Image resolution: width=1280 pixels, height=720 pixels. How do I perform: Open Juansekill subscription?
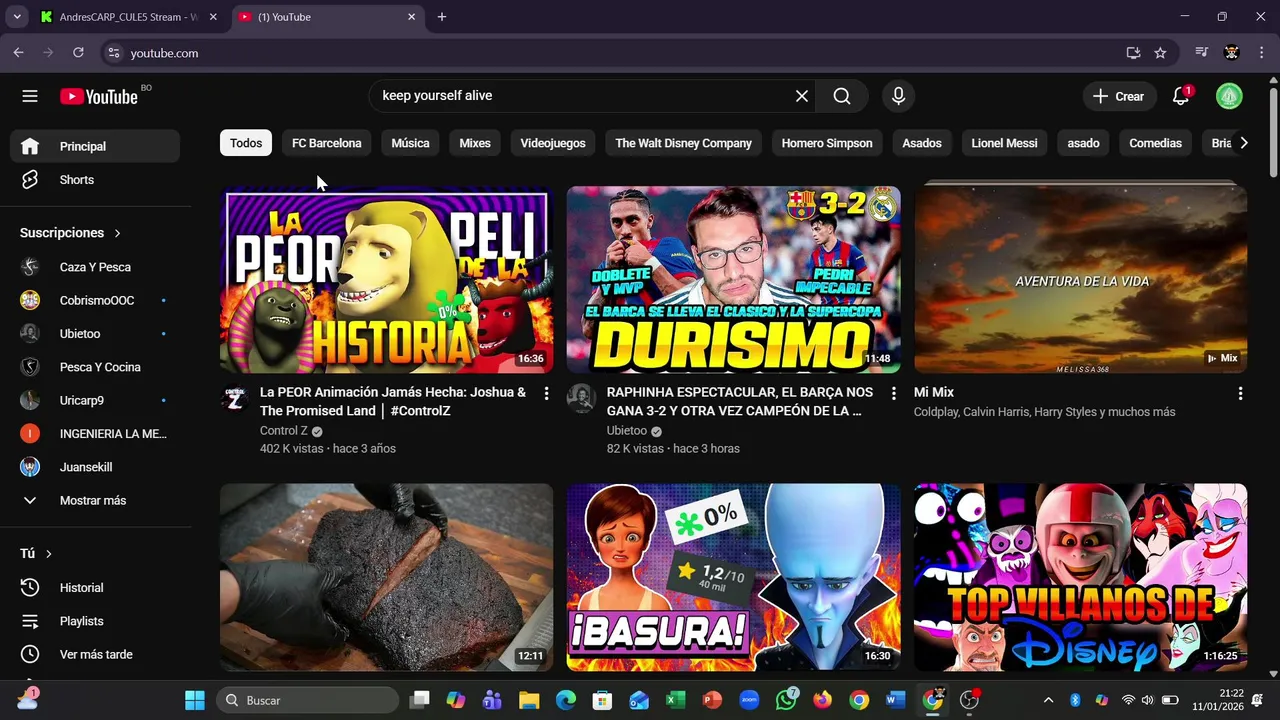[96, 467]
